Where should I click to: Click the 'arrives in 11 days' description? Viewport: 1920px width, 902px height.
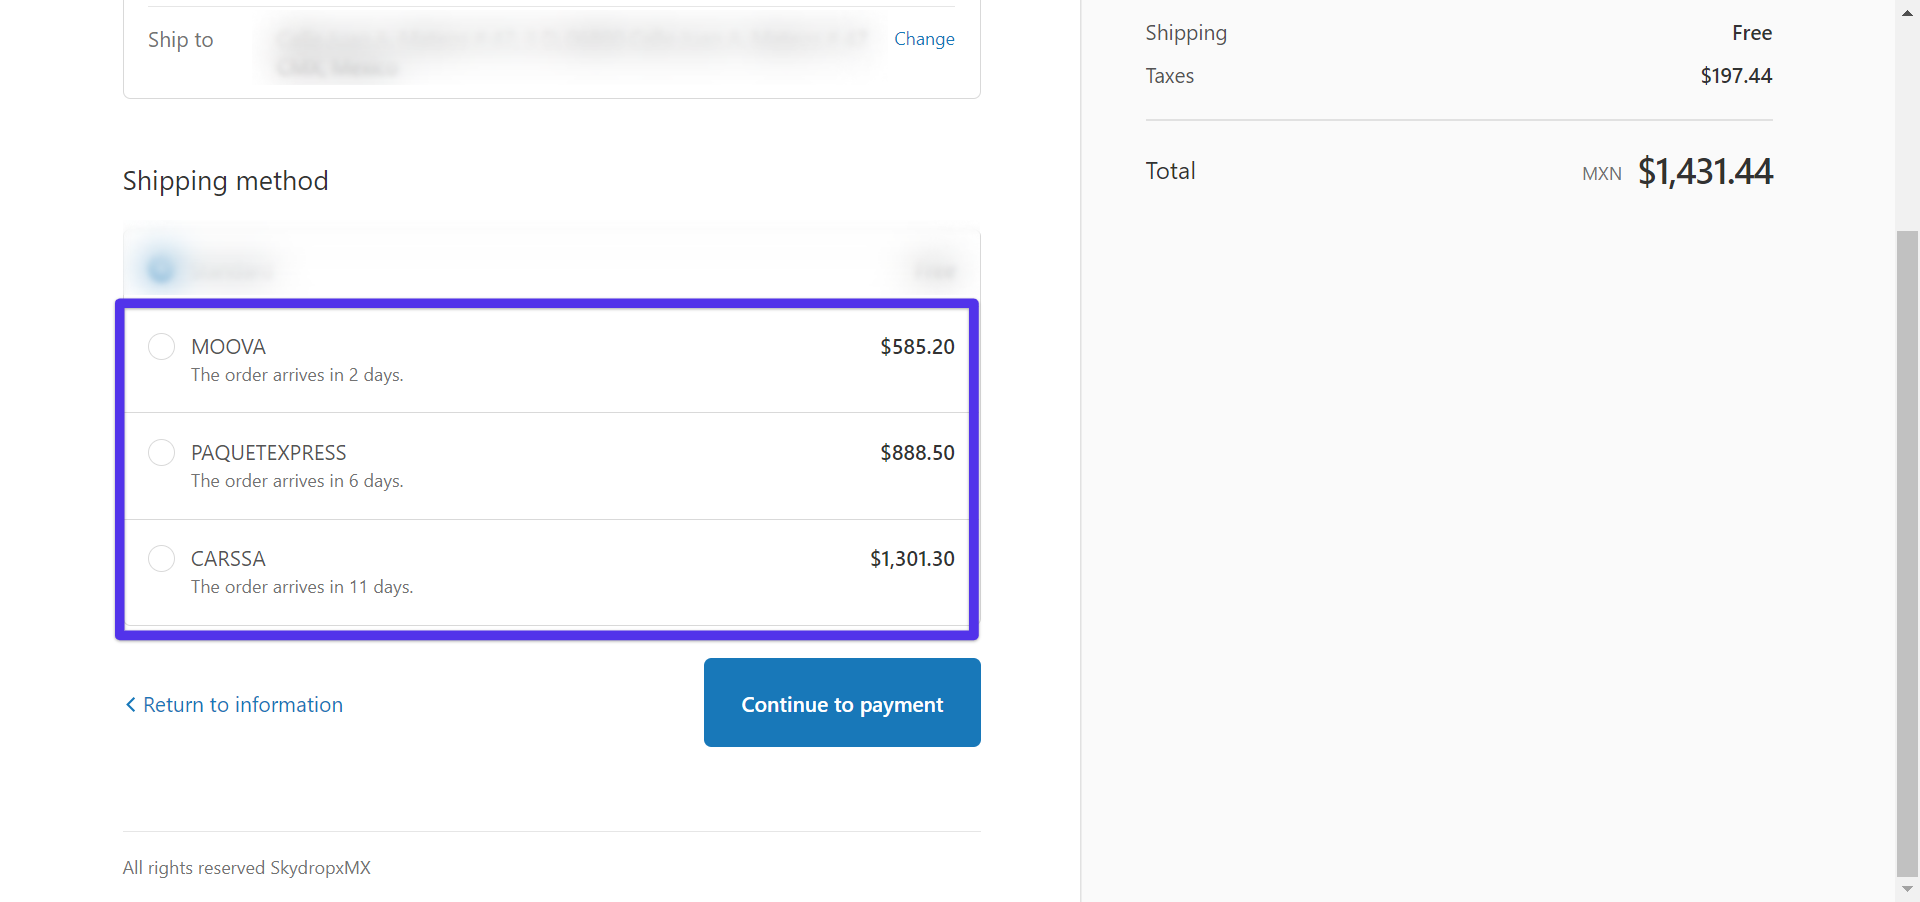(302, 587)
